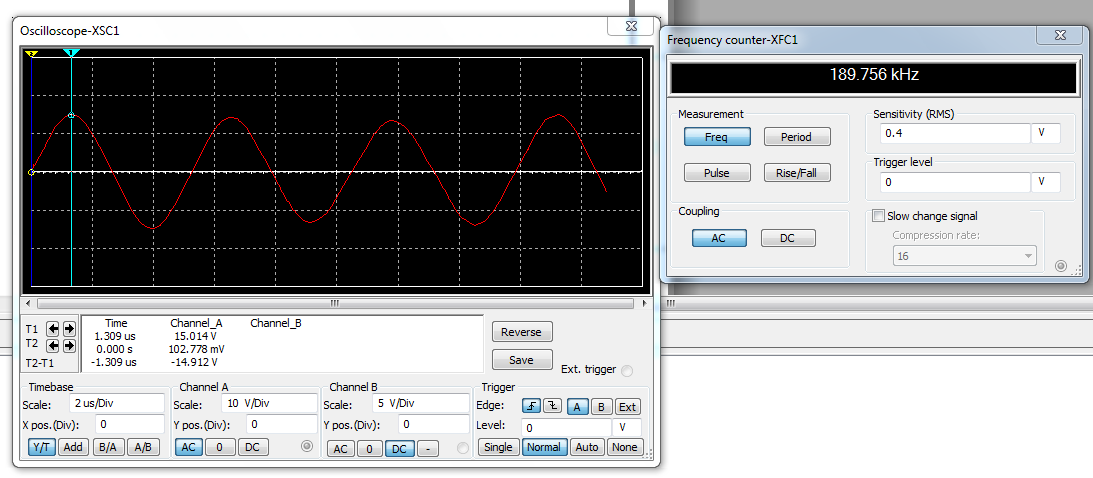The image size is (1093, 478).
Task: Enable Slow change signal checkbox
Action: coord(878,216)
